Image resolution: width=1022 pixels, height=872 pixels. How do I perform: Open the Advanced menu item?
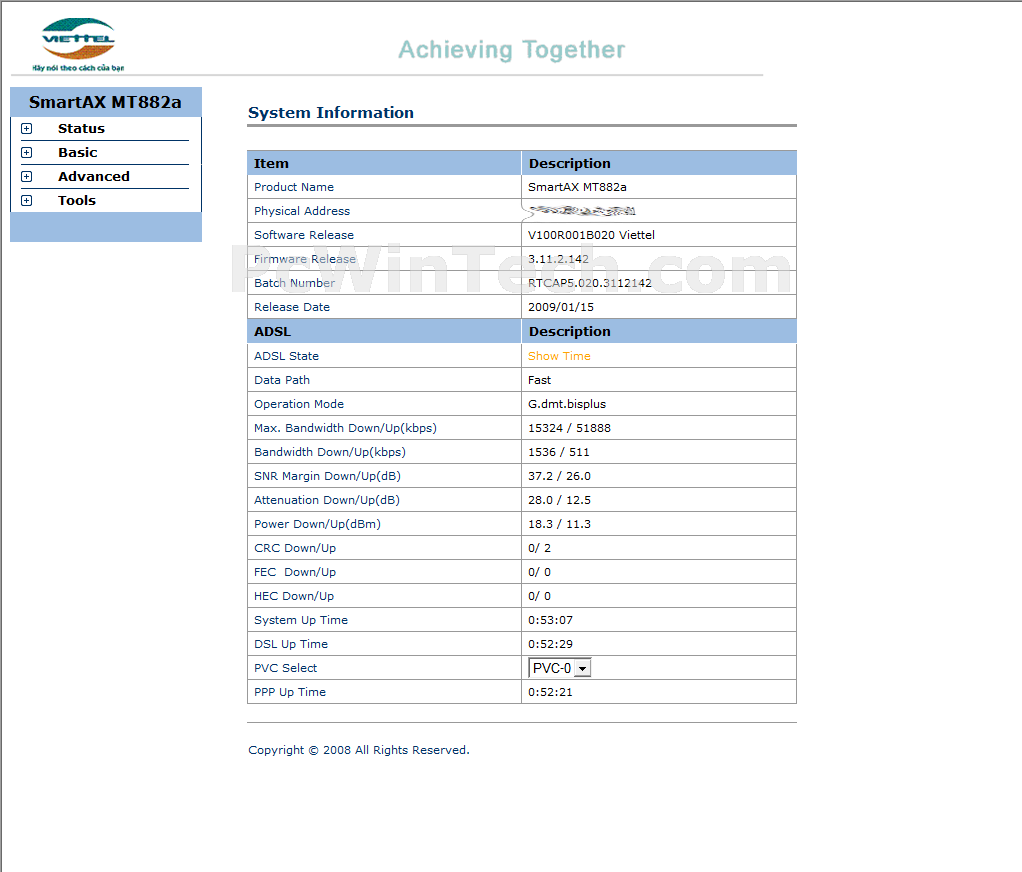94,177
